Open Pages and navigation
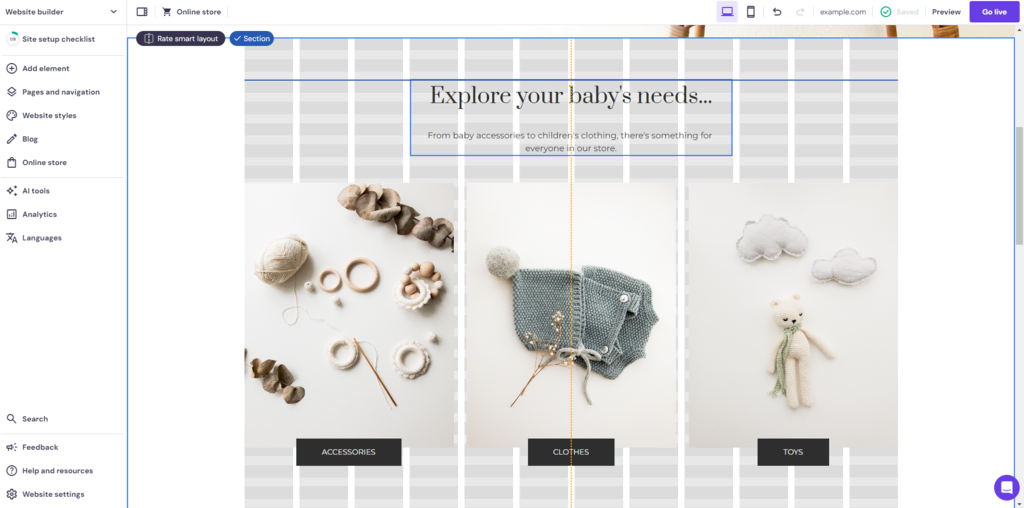 point(63,92)
